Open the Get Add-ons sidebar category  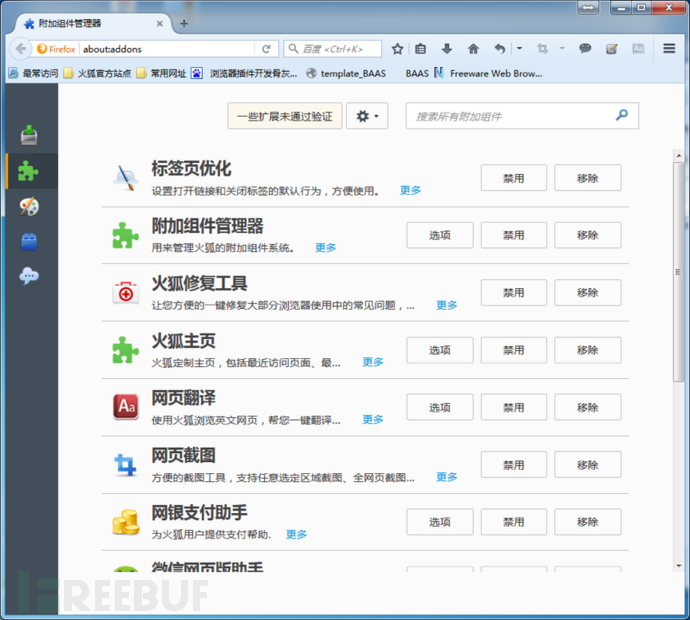(29, 135)
